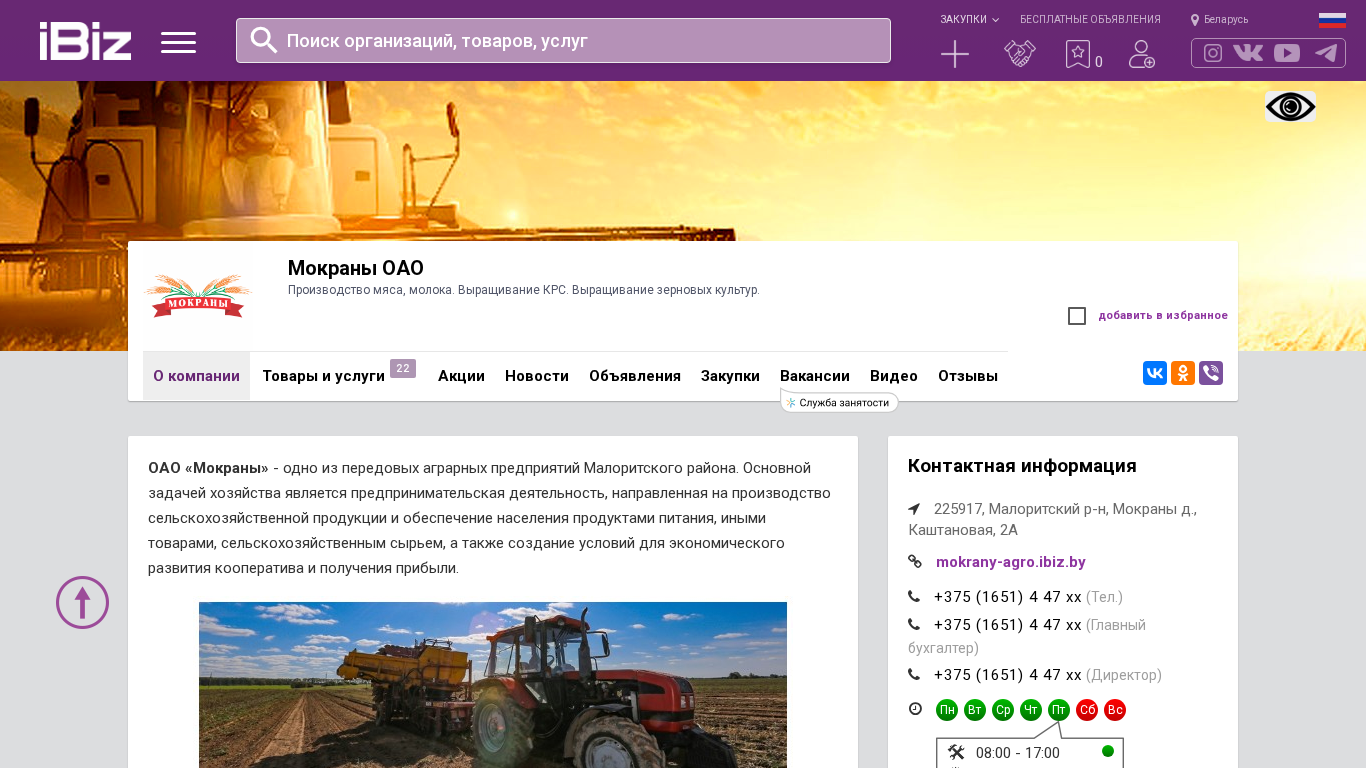Screen dimensions: 1366x768
Task: Open the Акции tab
Action: click(x=461, y=376)
